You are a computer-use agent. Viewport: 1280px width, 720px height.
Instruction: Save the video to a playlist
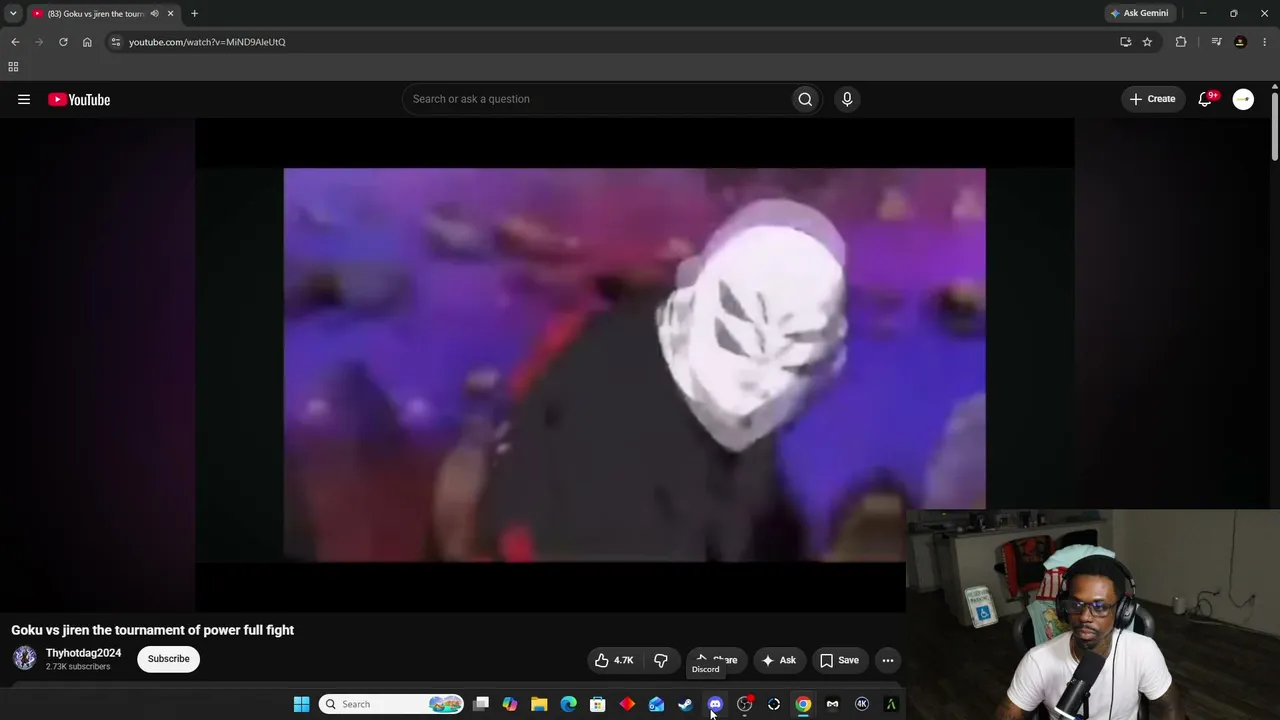click(x=839, y=660)
